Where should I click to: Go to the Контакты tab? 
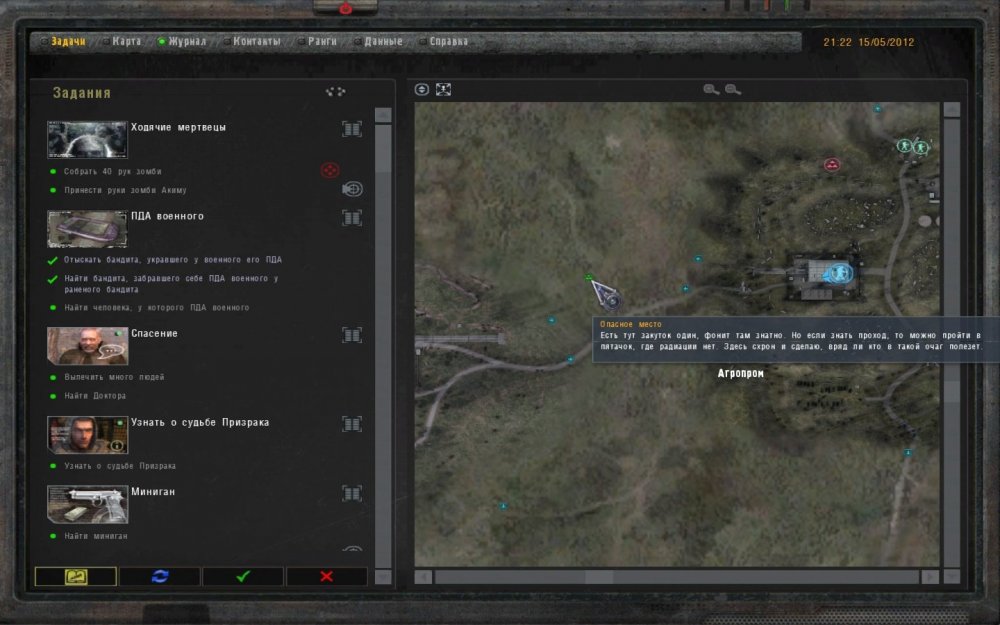[256, 41]
